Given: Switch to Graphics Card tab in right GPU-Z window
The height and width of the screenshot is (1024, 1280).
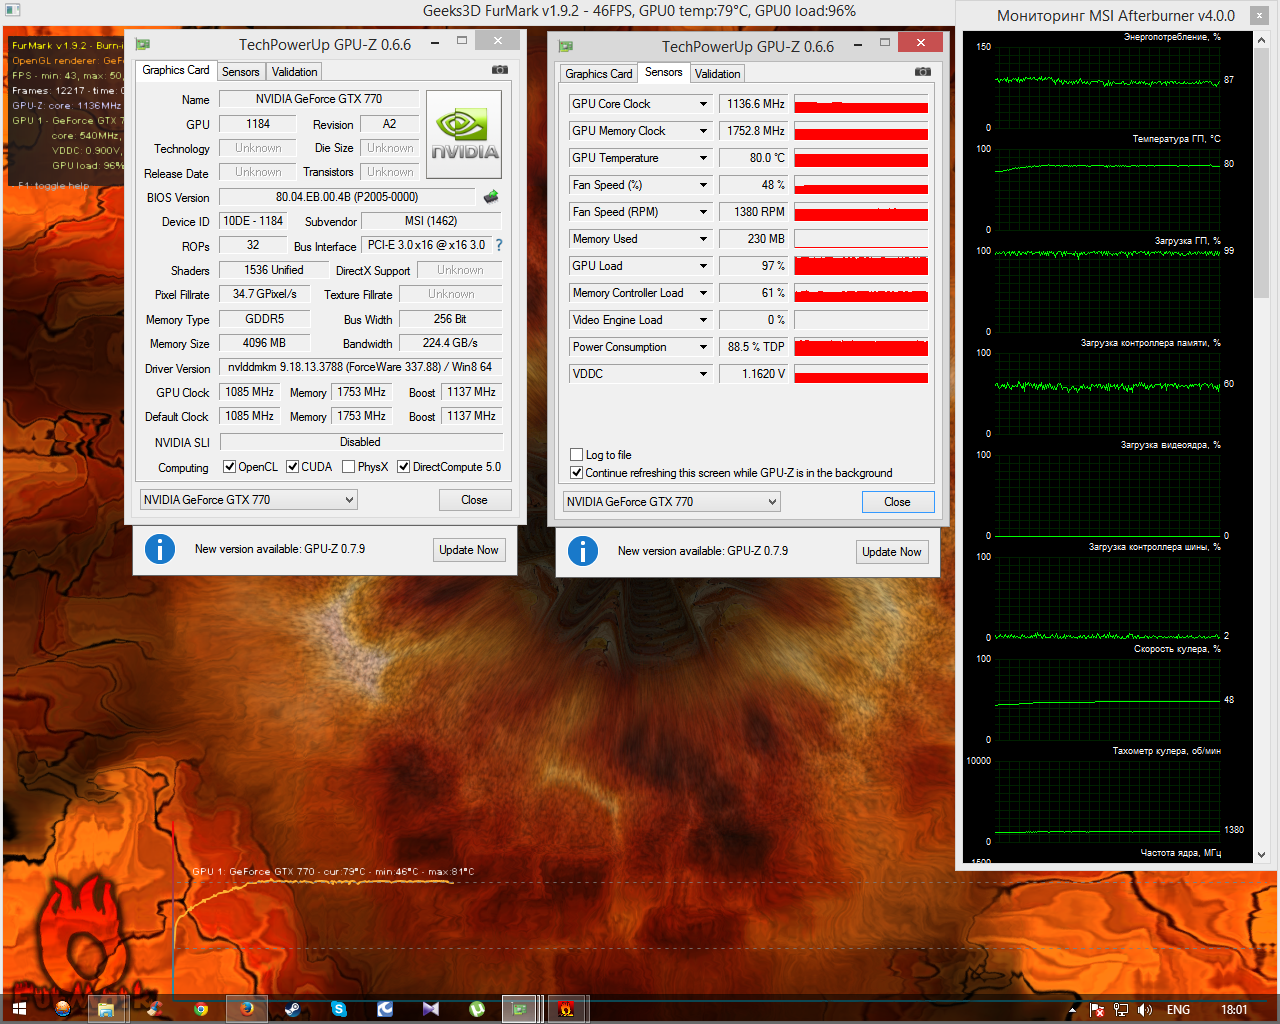Looking at the screenshot, I should (599, 74).
